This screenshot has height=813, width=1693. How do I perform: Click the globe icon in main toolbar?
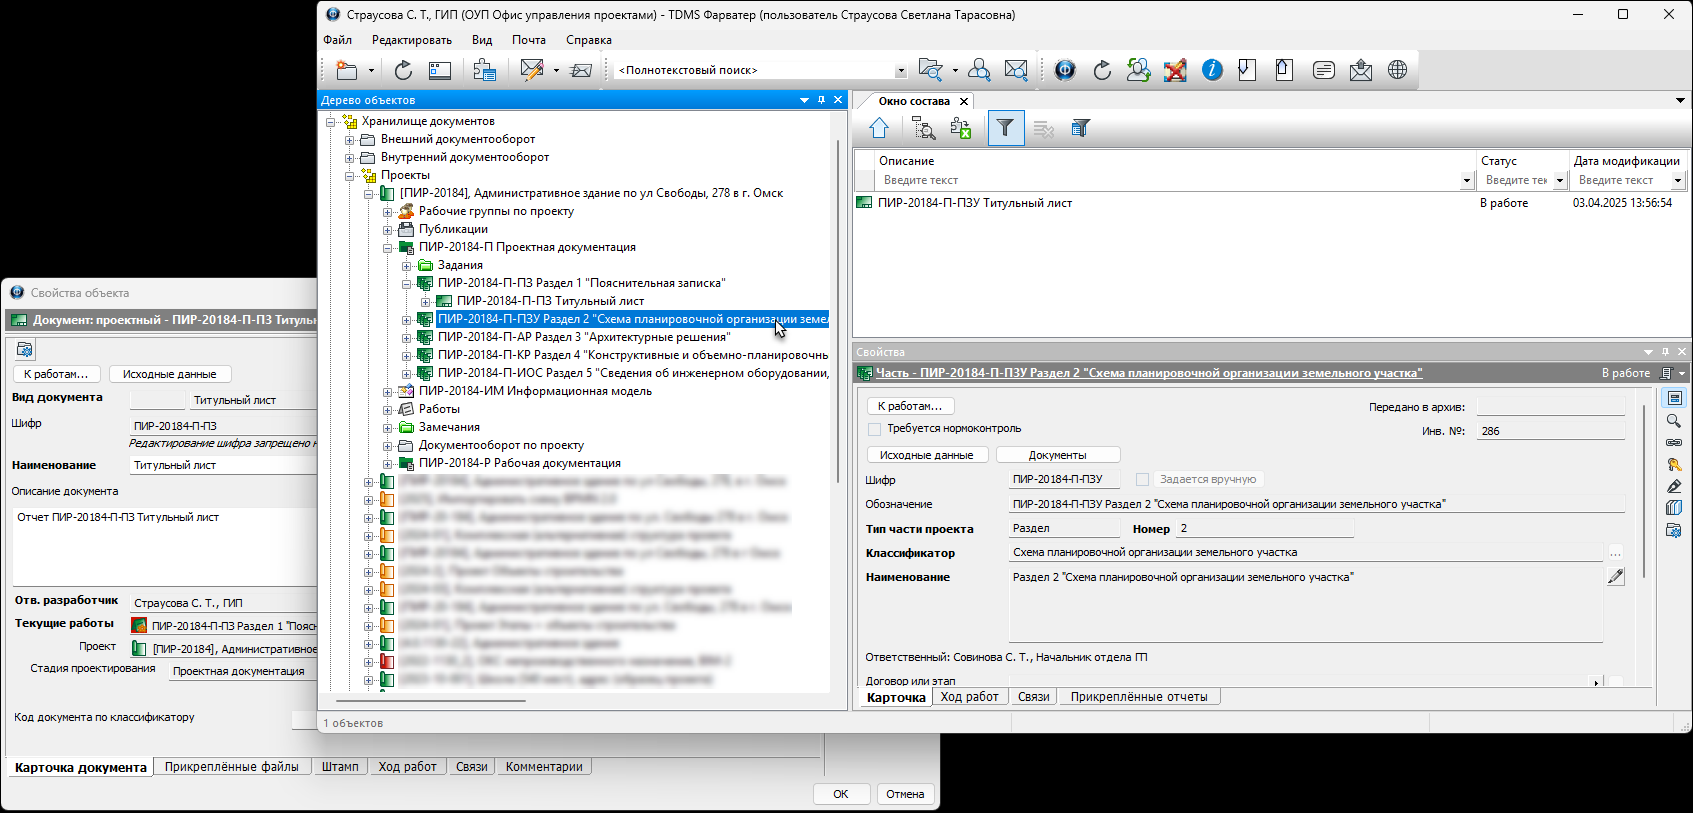[x=1397, y=70]
